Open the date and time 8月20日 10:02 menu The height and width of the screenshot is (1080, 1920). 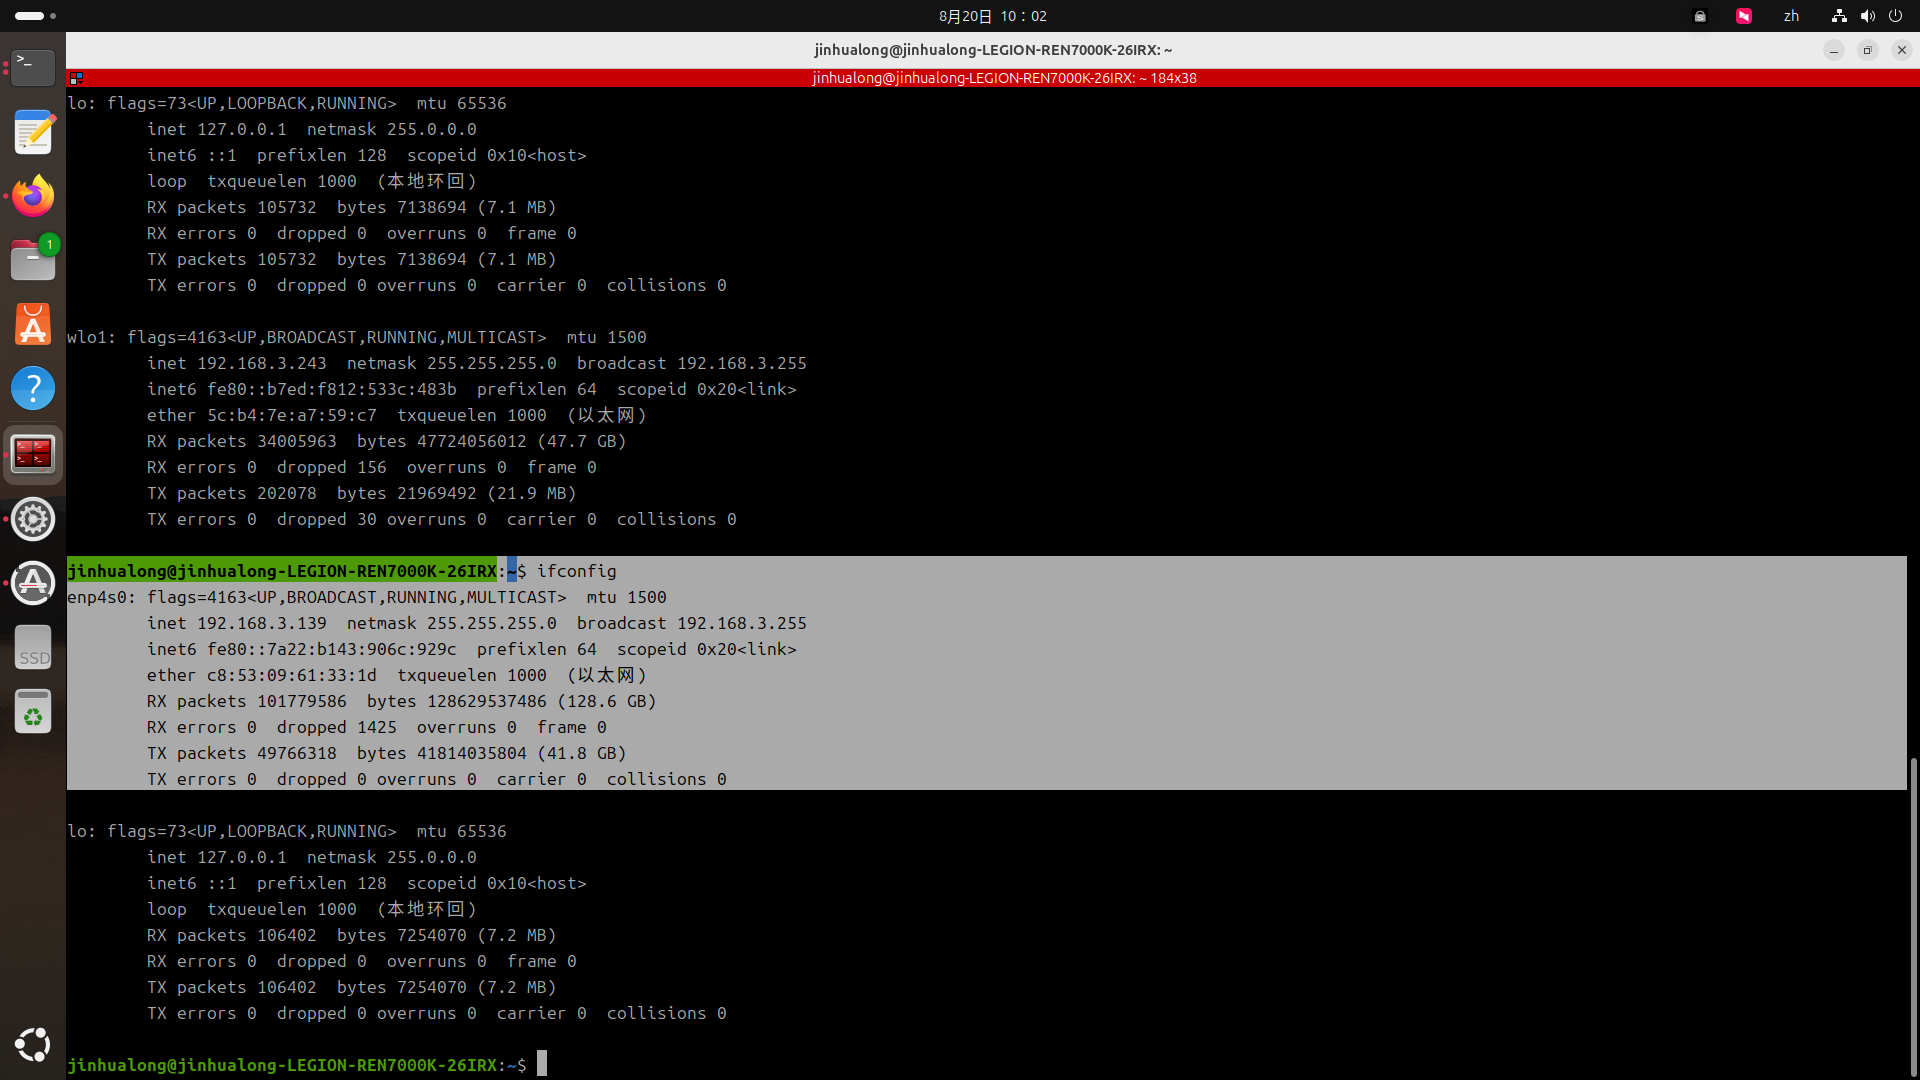point(992,16)
